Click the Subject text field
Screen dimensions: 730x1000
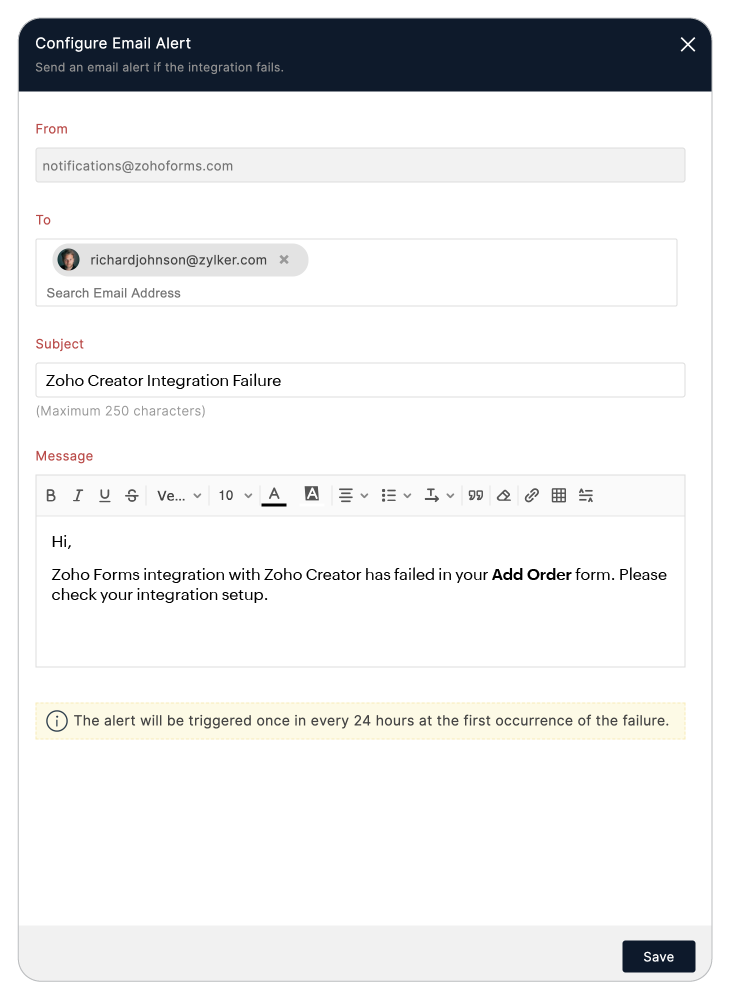pos(360,380)
